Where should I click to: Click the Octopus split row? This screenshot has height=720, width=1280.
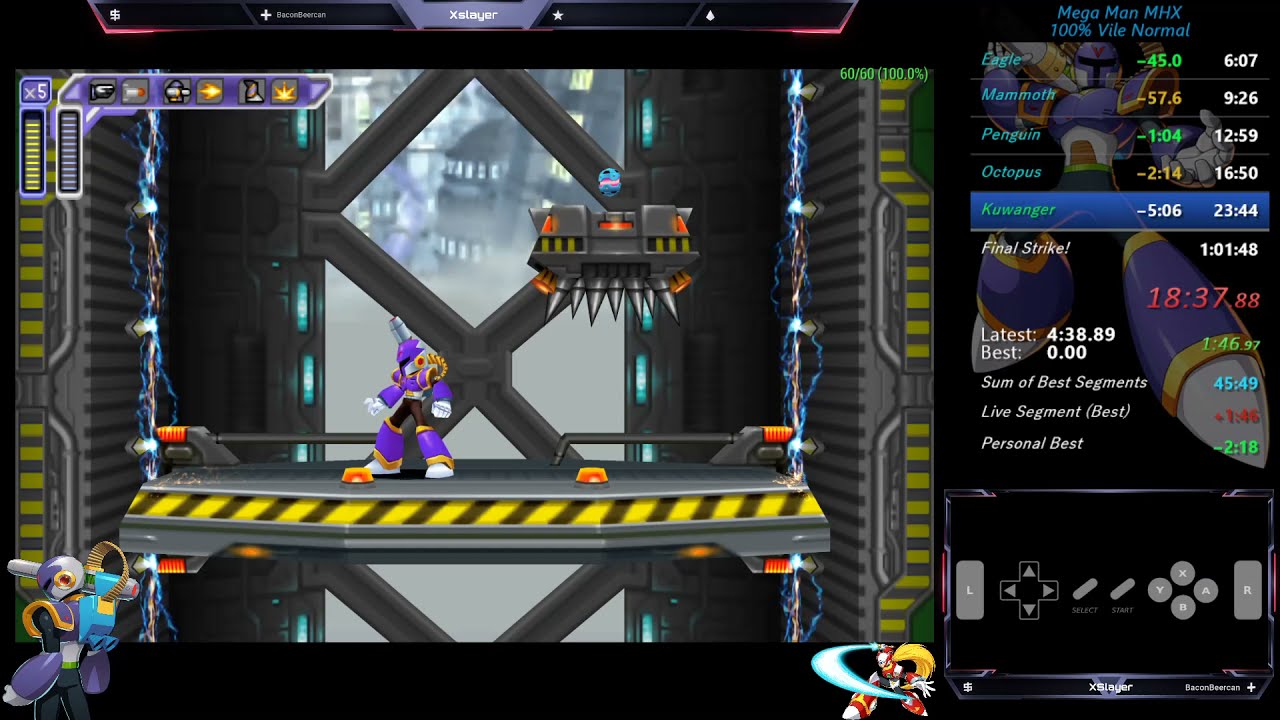(x=1119, y=172)
